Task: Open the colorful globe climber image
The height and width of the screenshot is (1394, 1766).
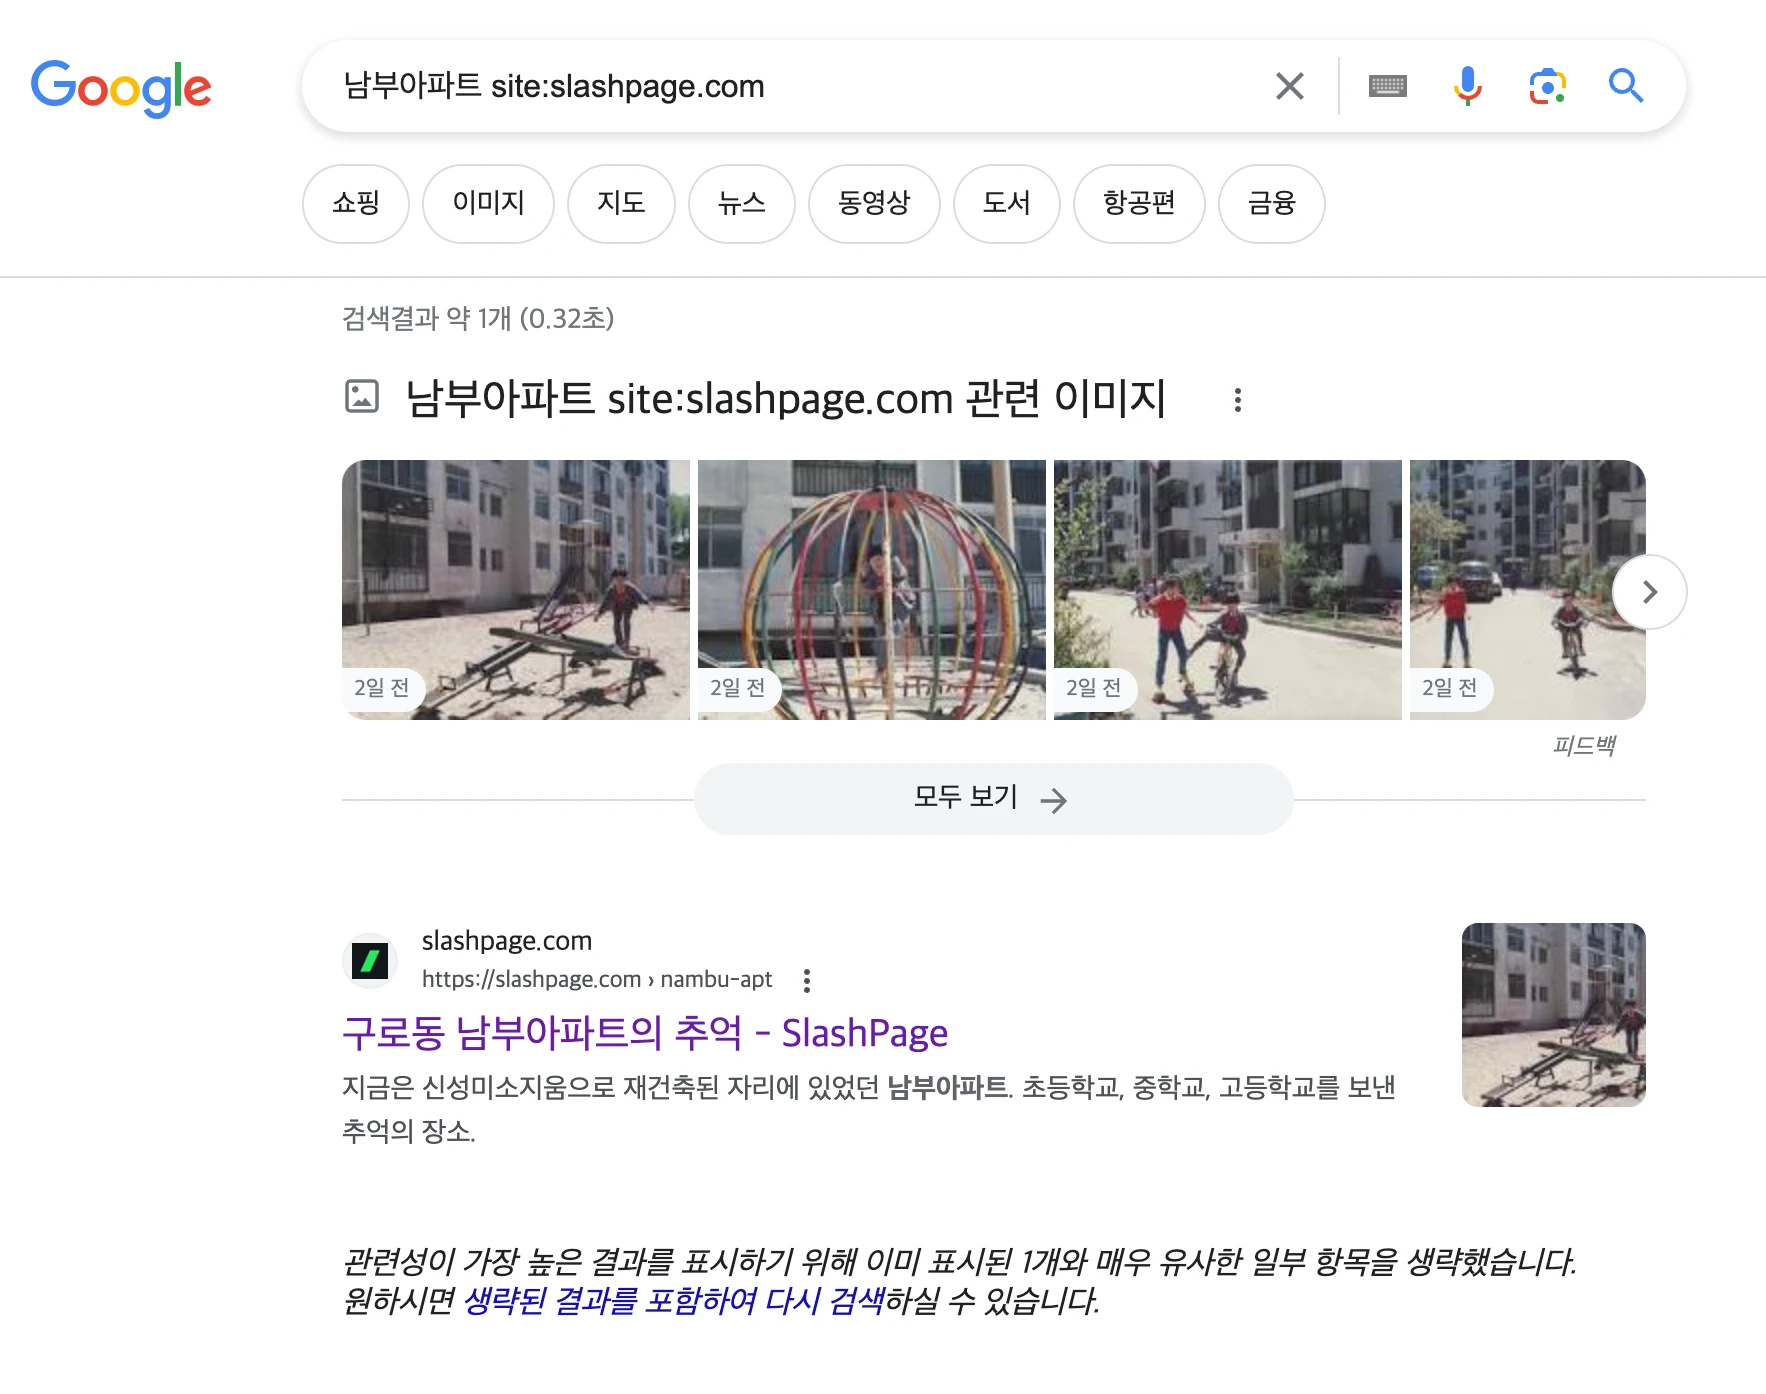Action: point(871,589)
